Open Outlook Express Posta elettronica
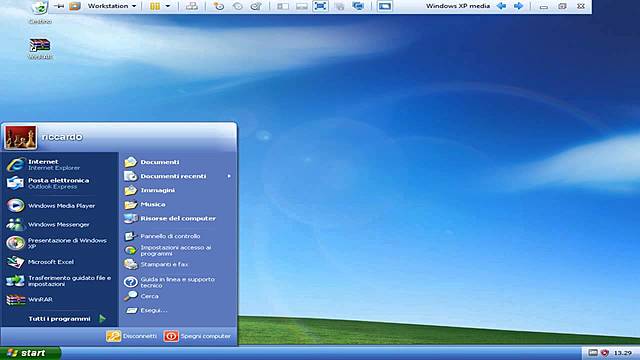640x360 pixels. pos(60,183)
